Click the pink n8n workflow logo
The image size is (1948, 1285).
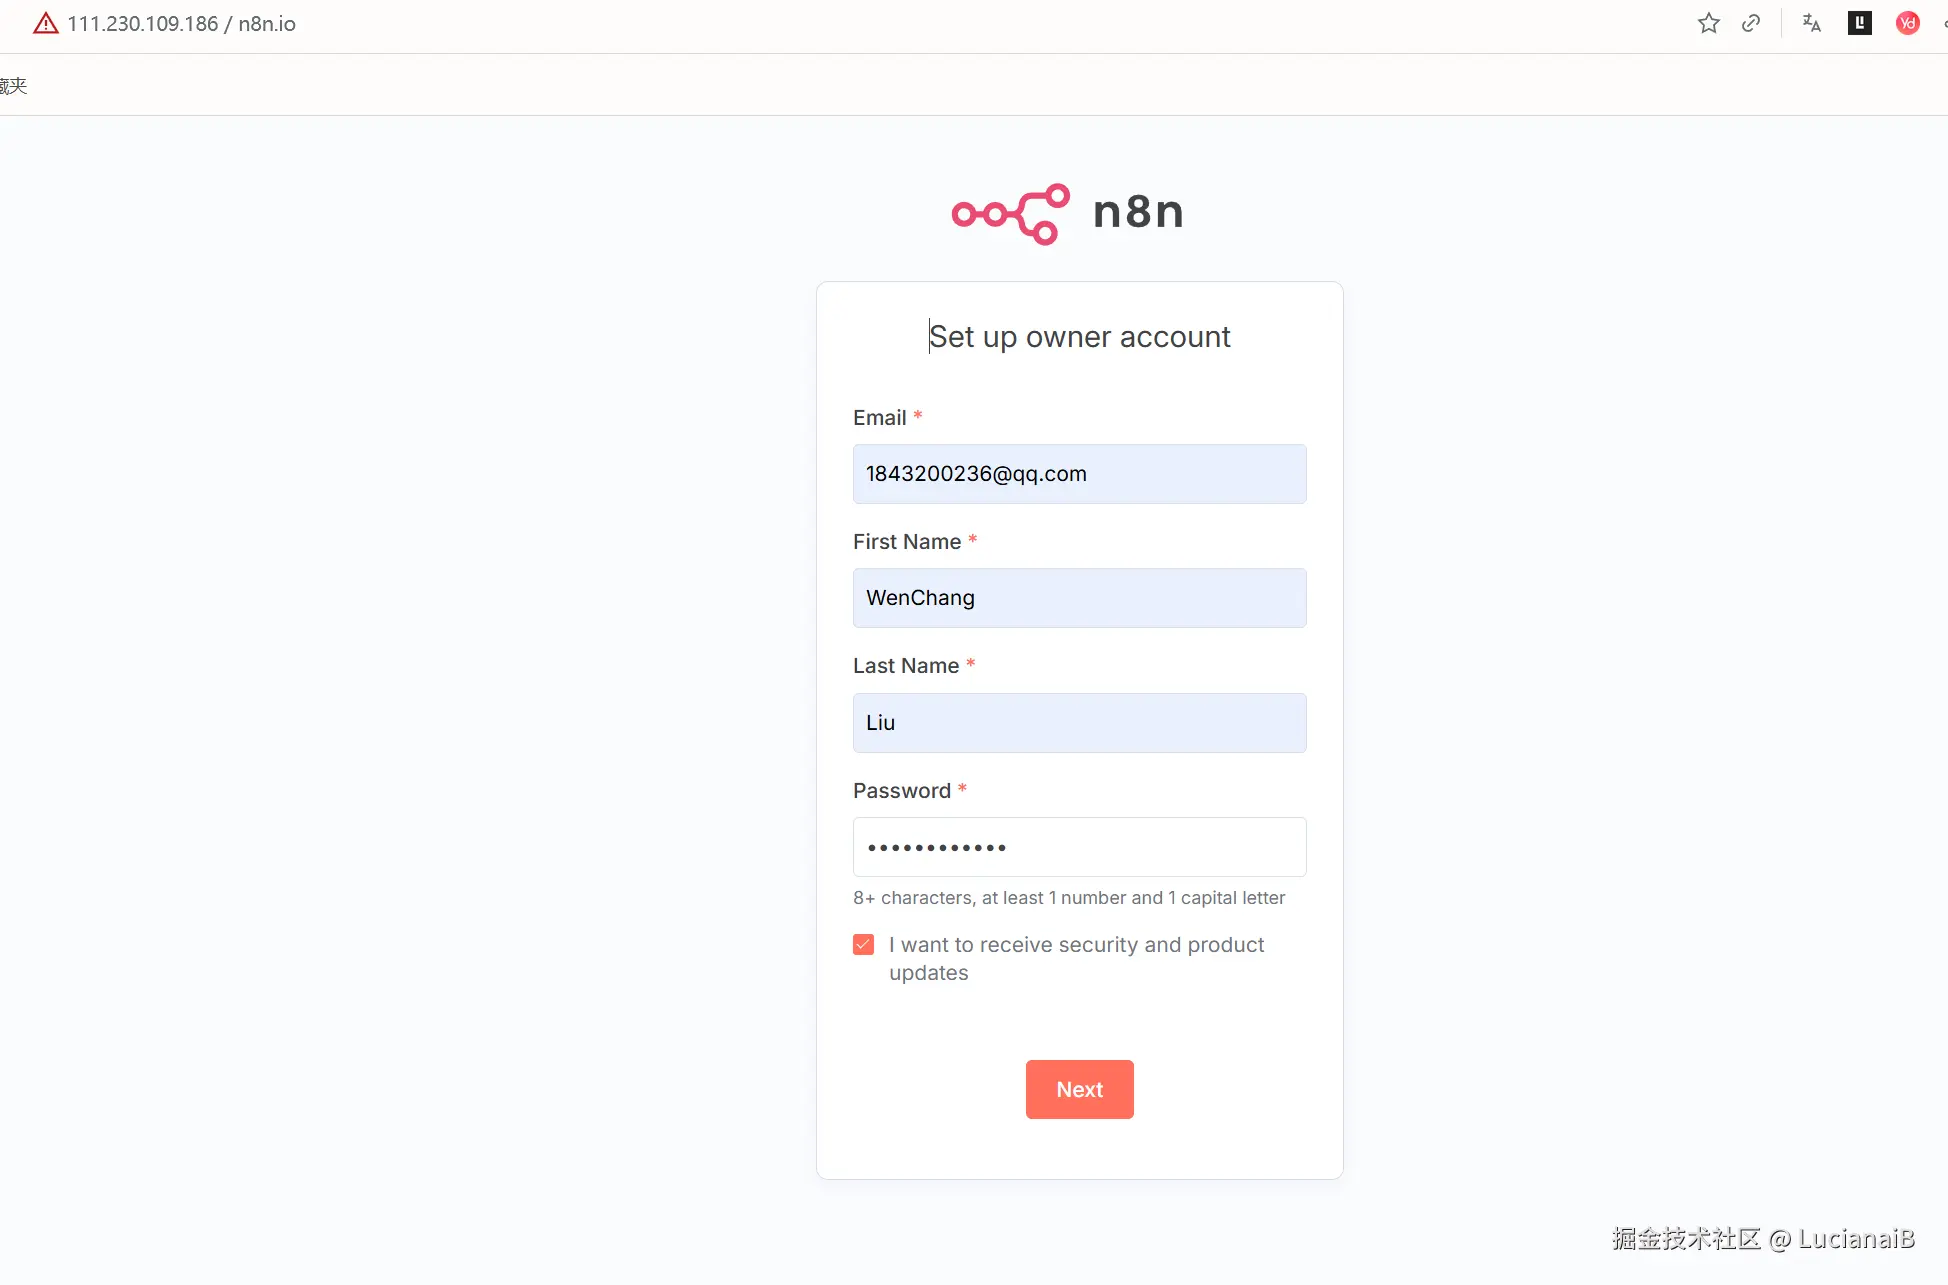1010,213
